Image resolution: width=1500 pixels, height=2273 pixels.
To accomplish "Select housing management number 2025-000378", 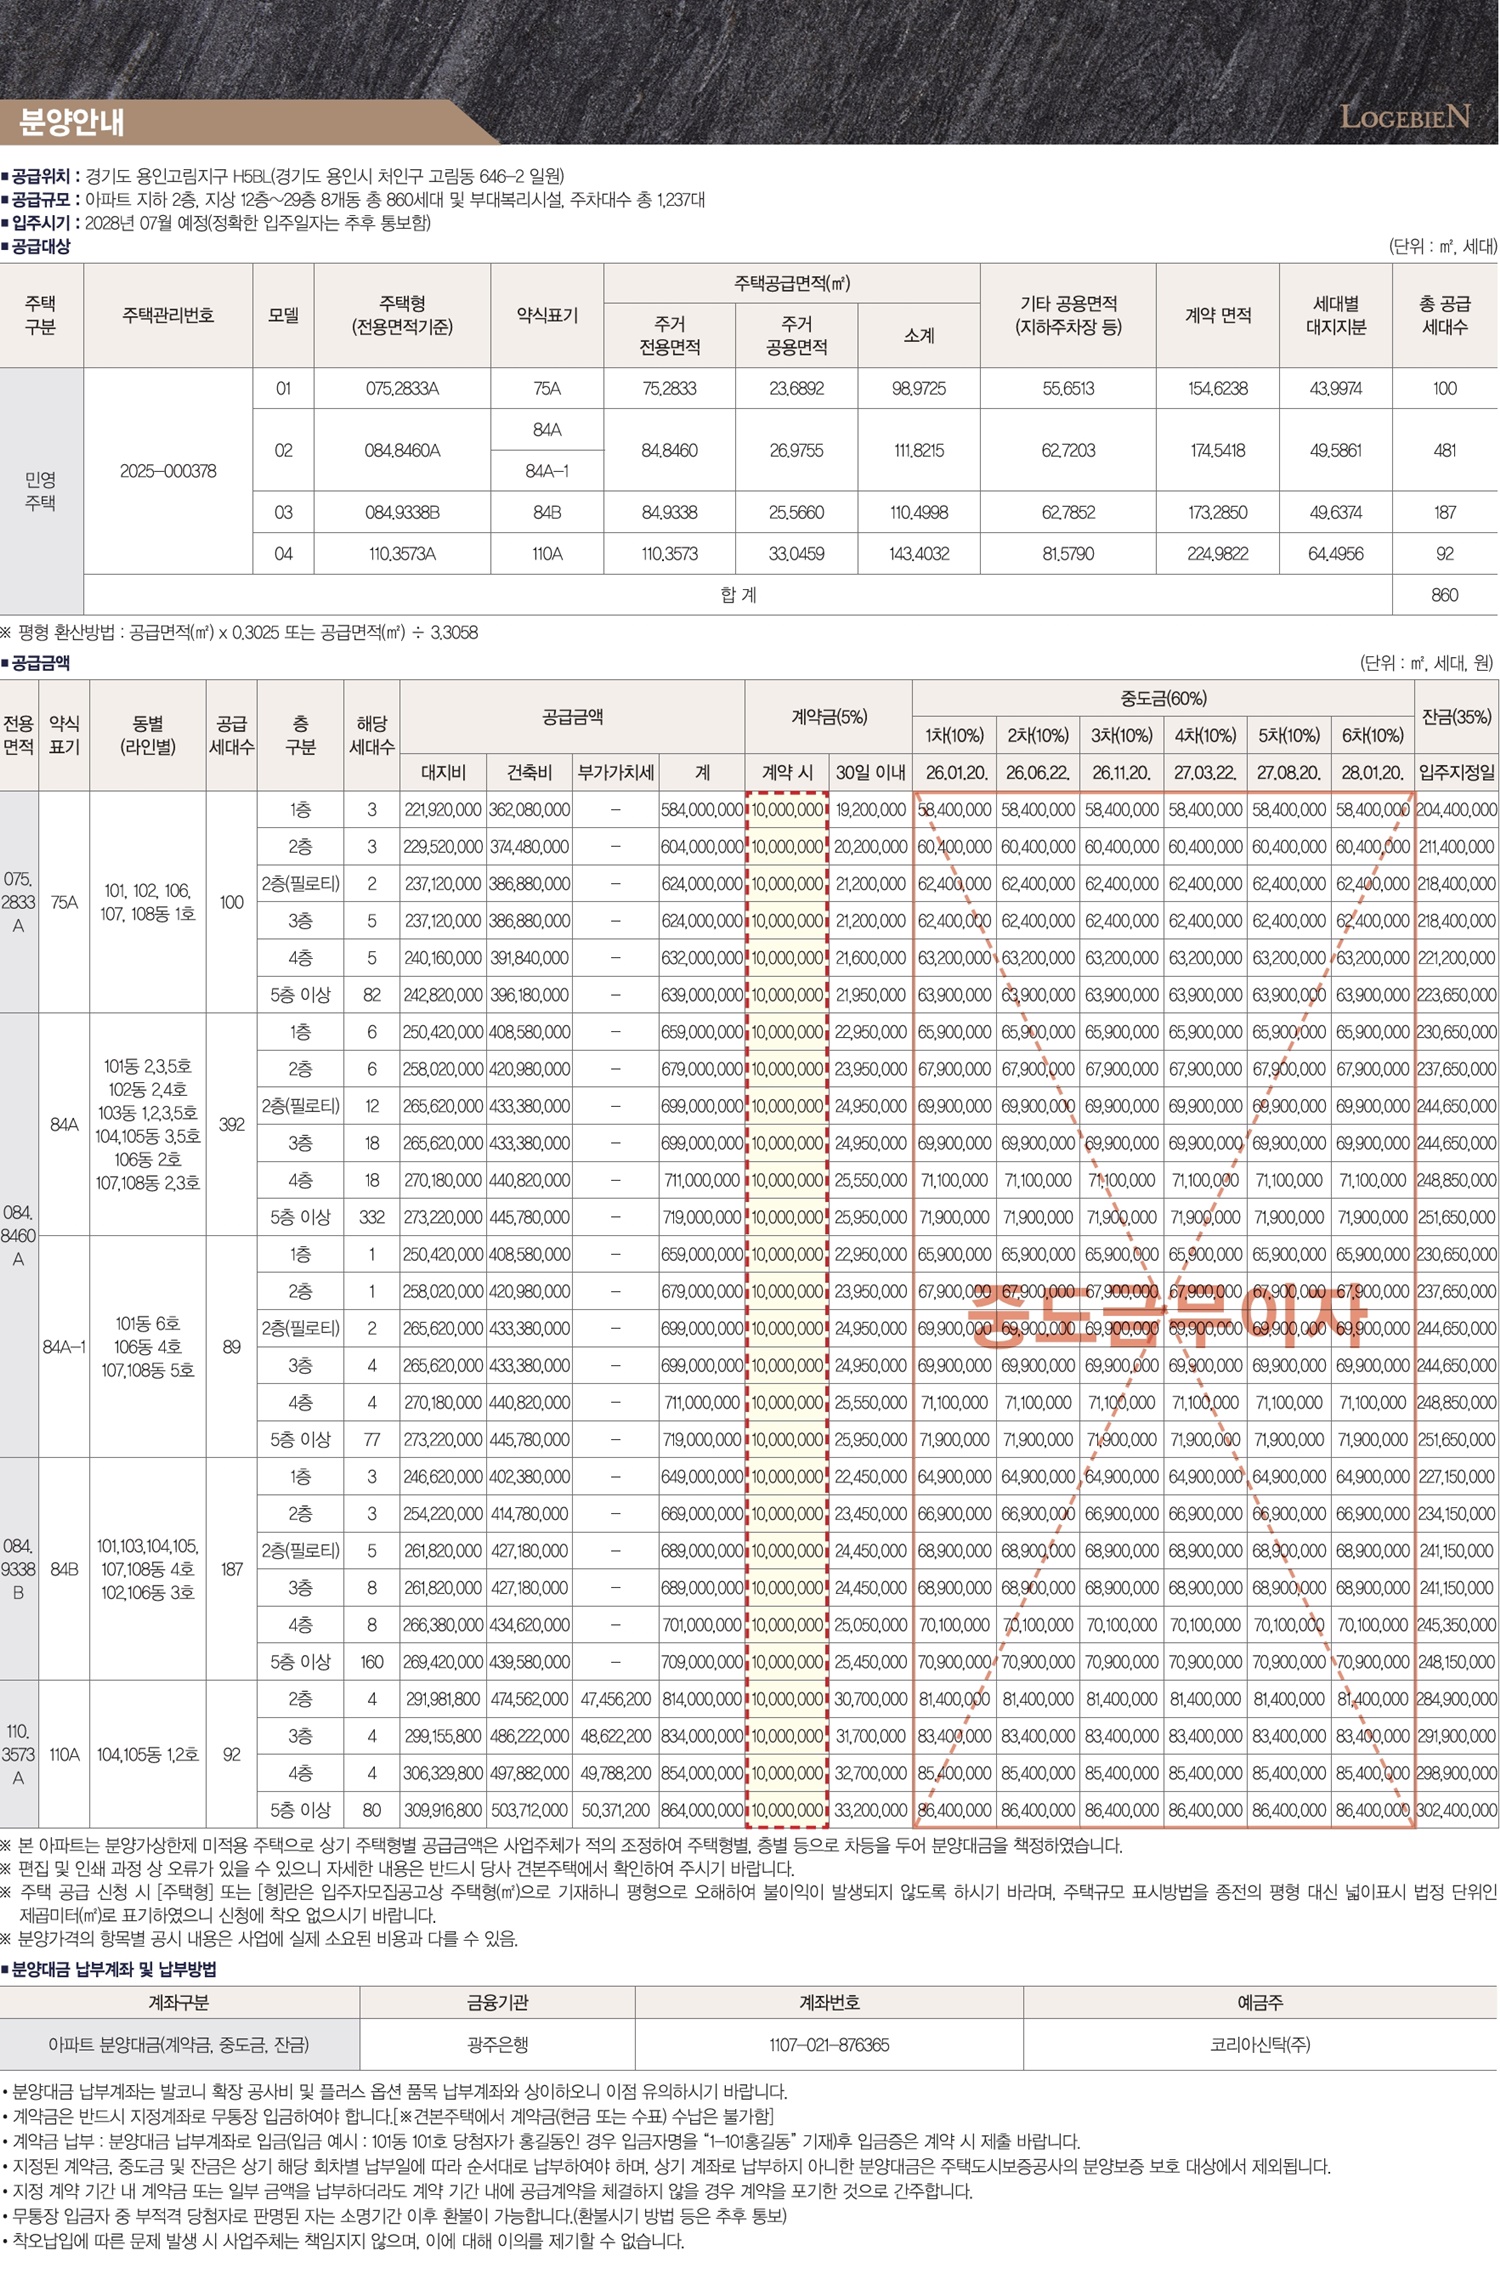I will coord(168,471).
